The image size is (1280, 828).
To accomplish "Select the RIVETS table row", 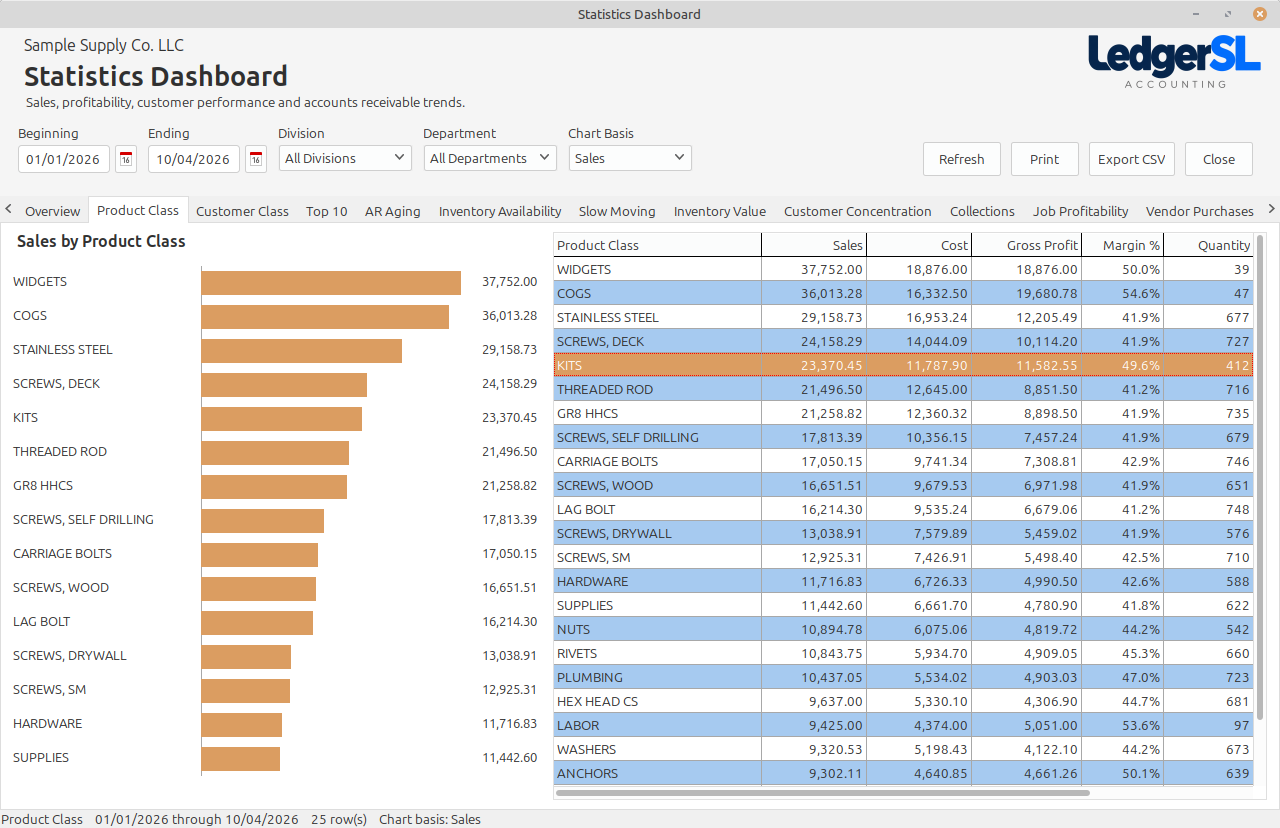I will [x=903, y=653].
